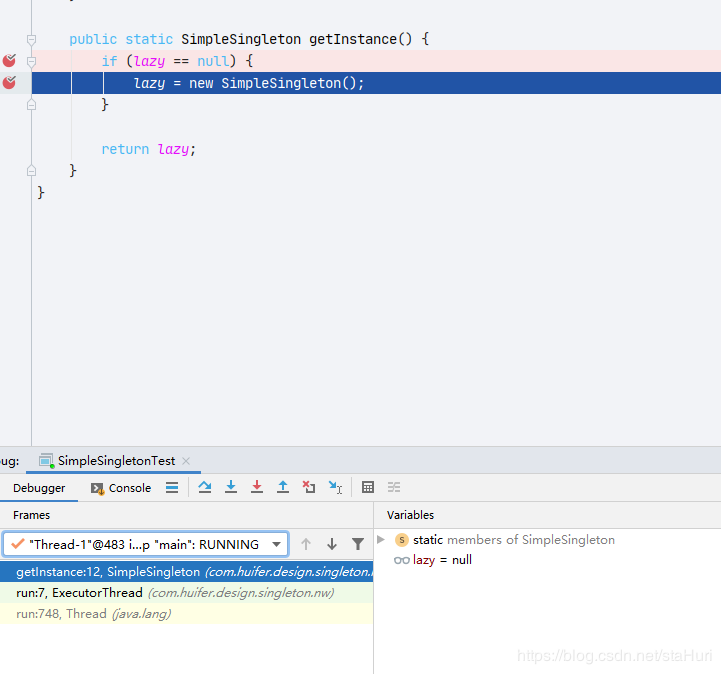Collapse the getInstance method fold marker

pos(32,39)
